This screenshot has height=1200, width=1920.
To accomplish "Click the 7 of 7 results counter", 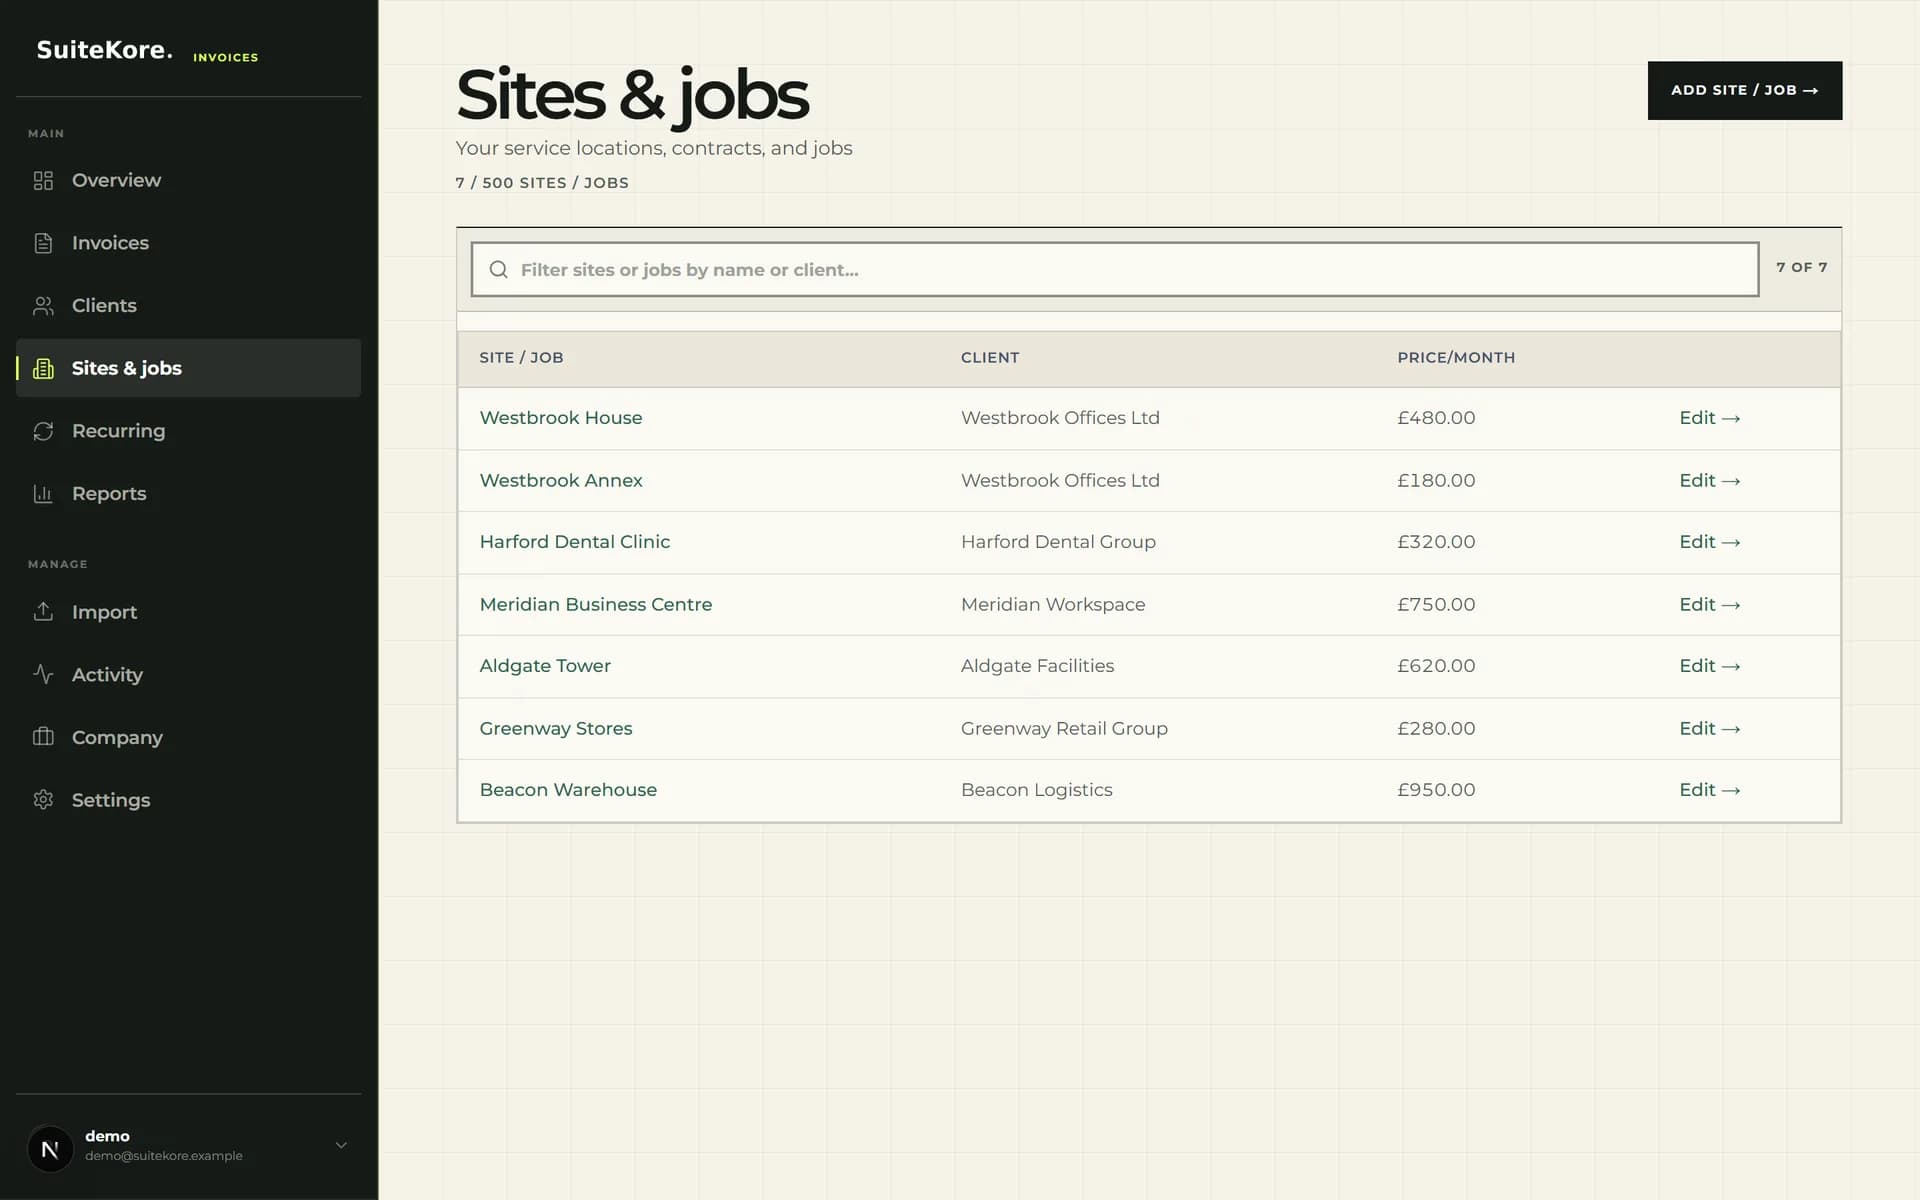I will coord(1801,267).
